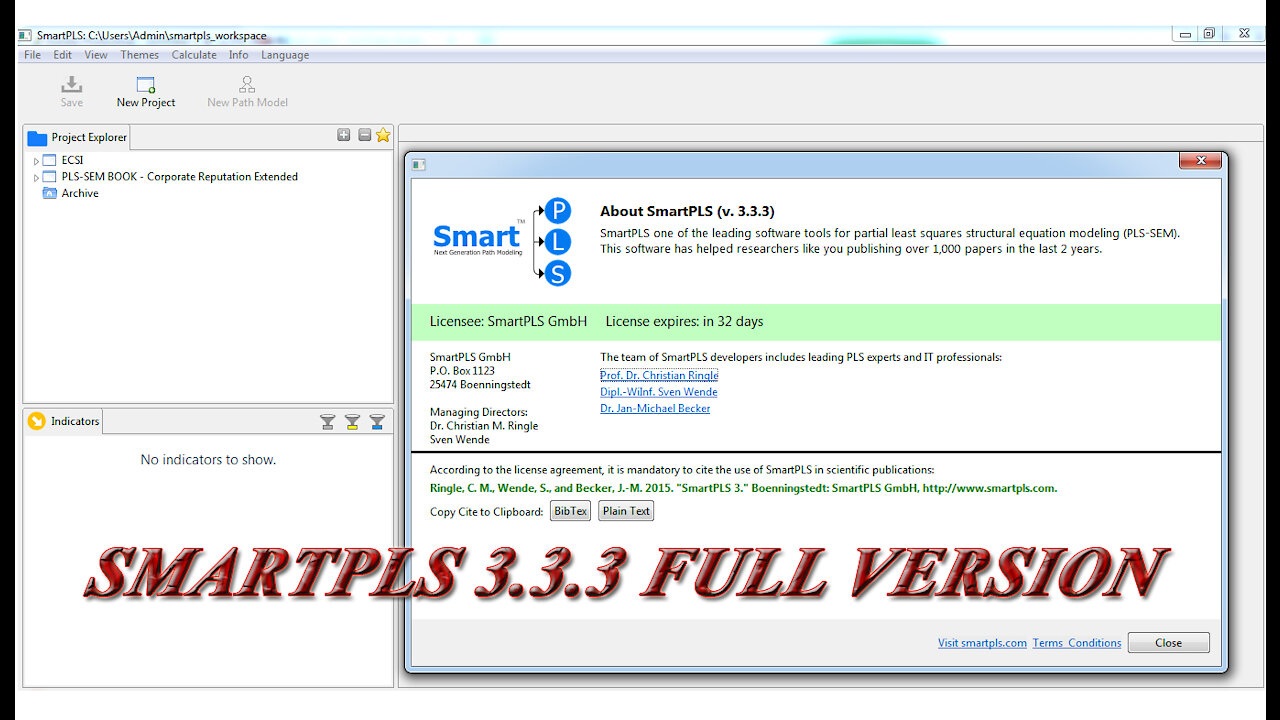Copy citation as Plain Text

point(626,511)
